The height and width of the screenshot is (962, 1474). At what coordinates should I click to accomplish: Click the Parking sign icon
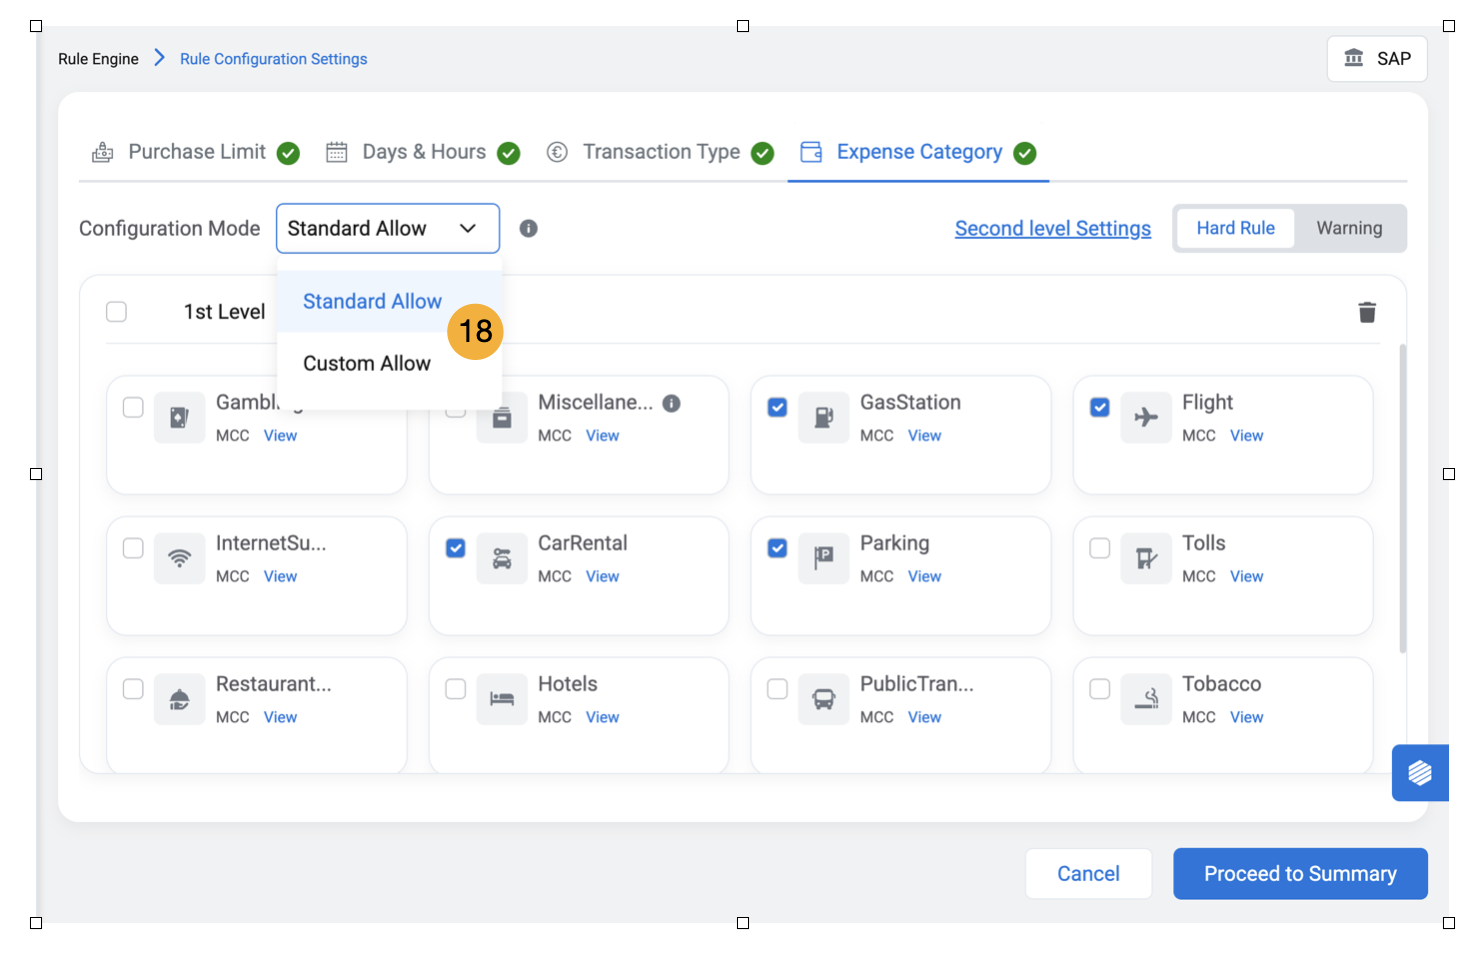(823, 559)
